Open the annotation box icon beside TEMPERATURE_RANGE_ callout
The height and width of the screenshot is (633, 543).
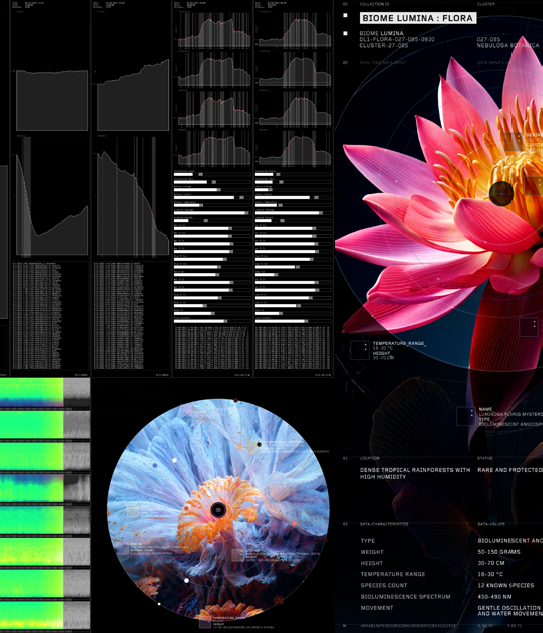tap(359, 350)
